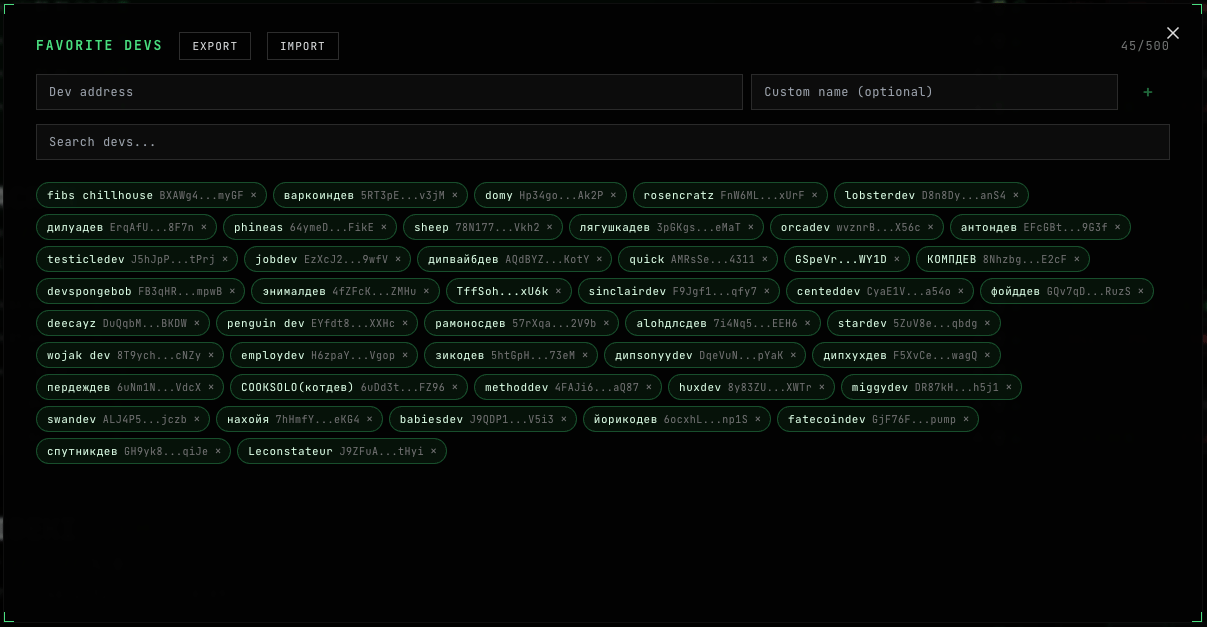Remove lobsterdev using its x icon
The image size is (1207, 627).
pyautogui.click(x=1016, y=195)
